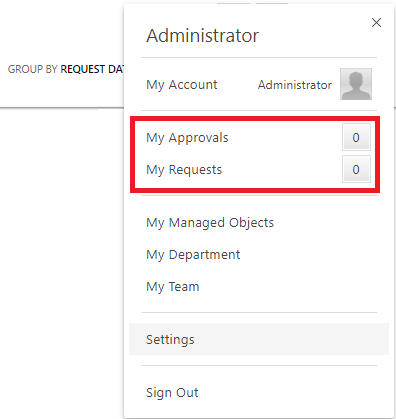The image size is (396, 419).
Task: Close the Administrator user panel
Action: [376, 23]
